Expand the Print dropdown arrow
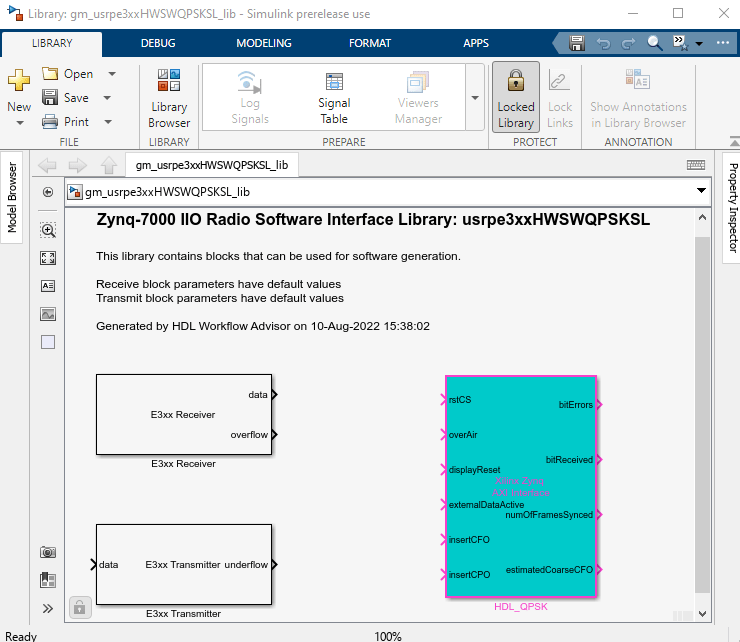Image resolution: width=740 pixels, height=642 pixels. pos(108,122)
